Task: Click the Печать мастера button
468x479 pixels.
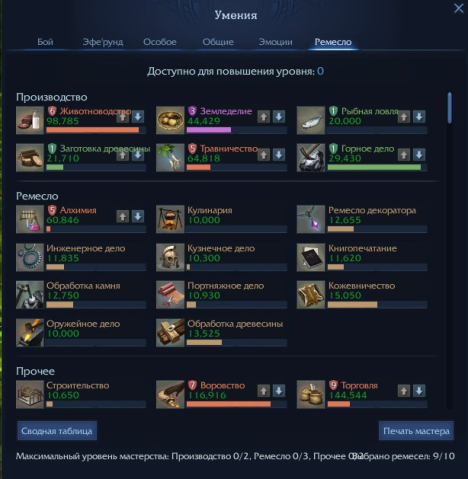Action: click(416, 431)
